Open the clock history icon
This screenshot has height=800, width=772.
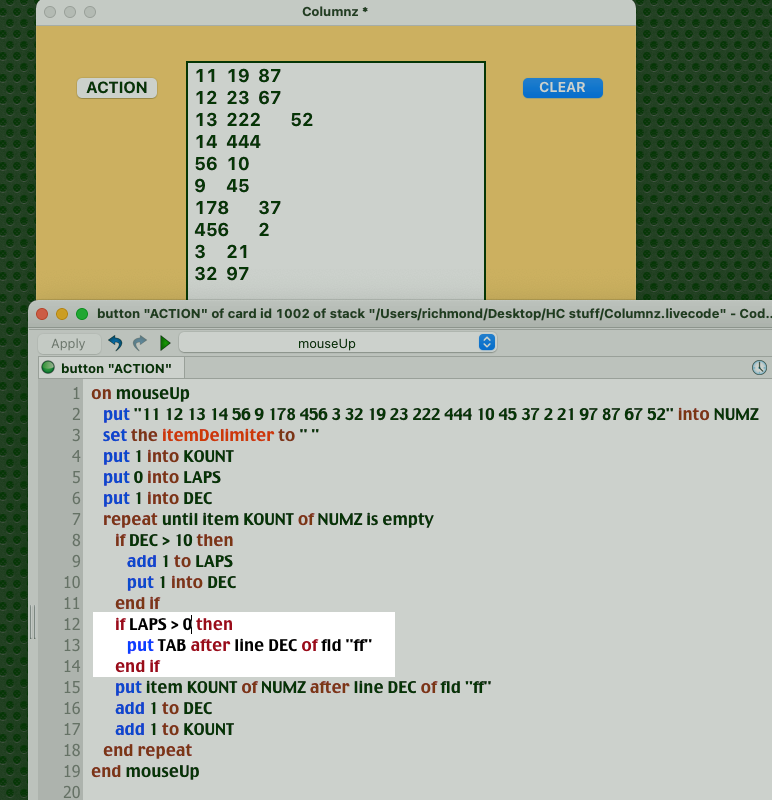pos(759,368)
